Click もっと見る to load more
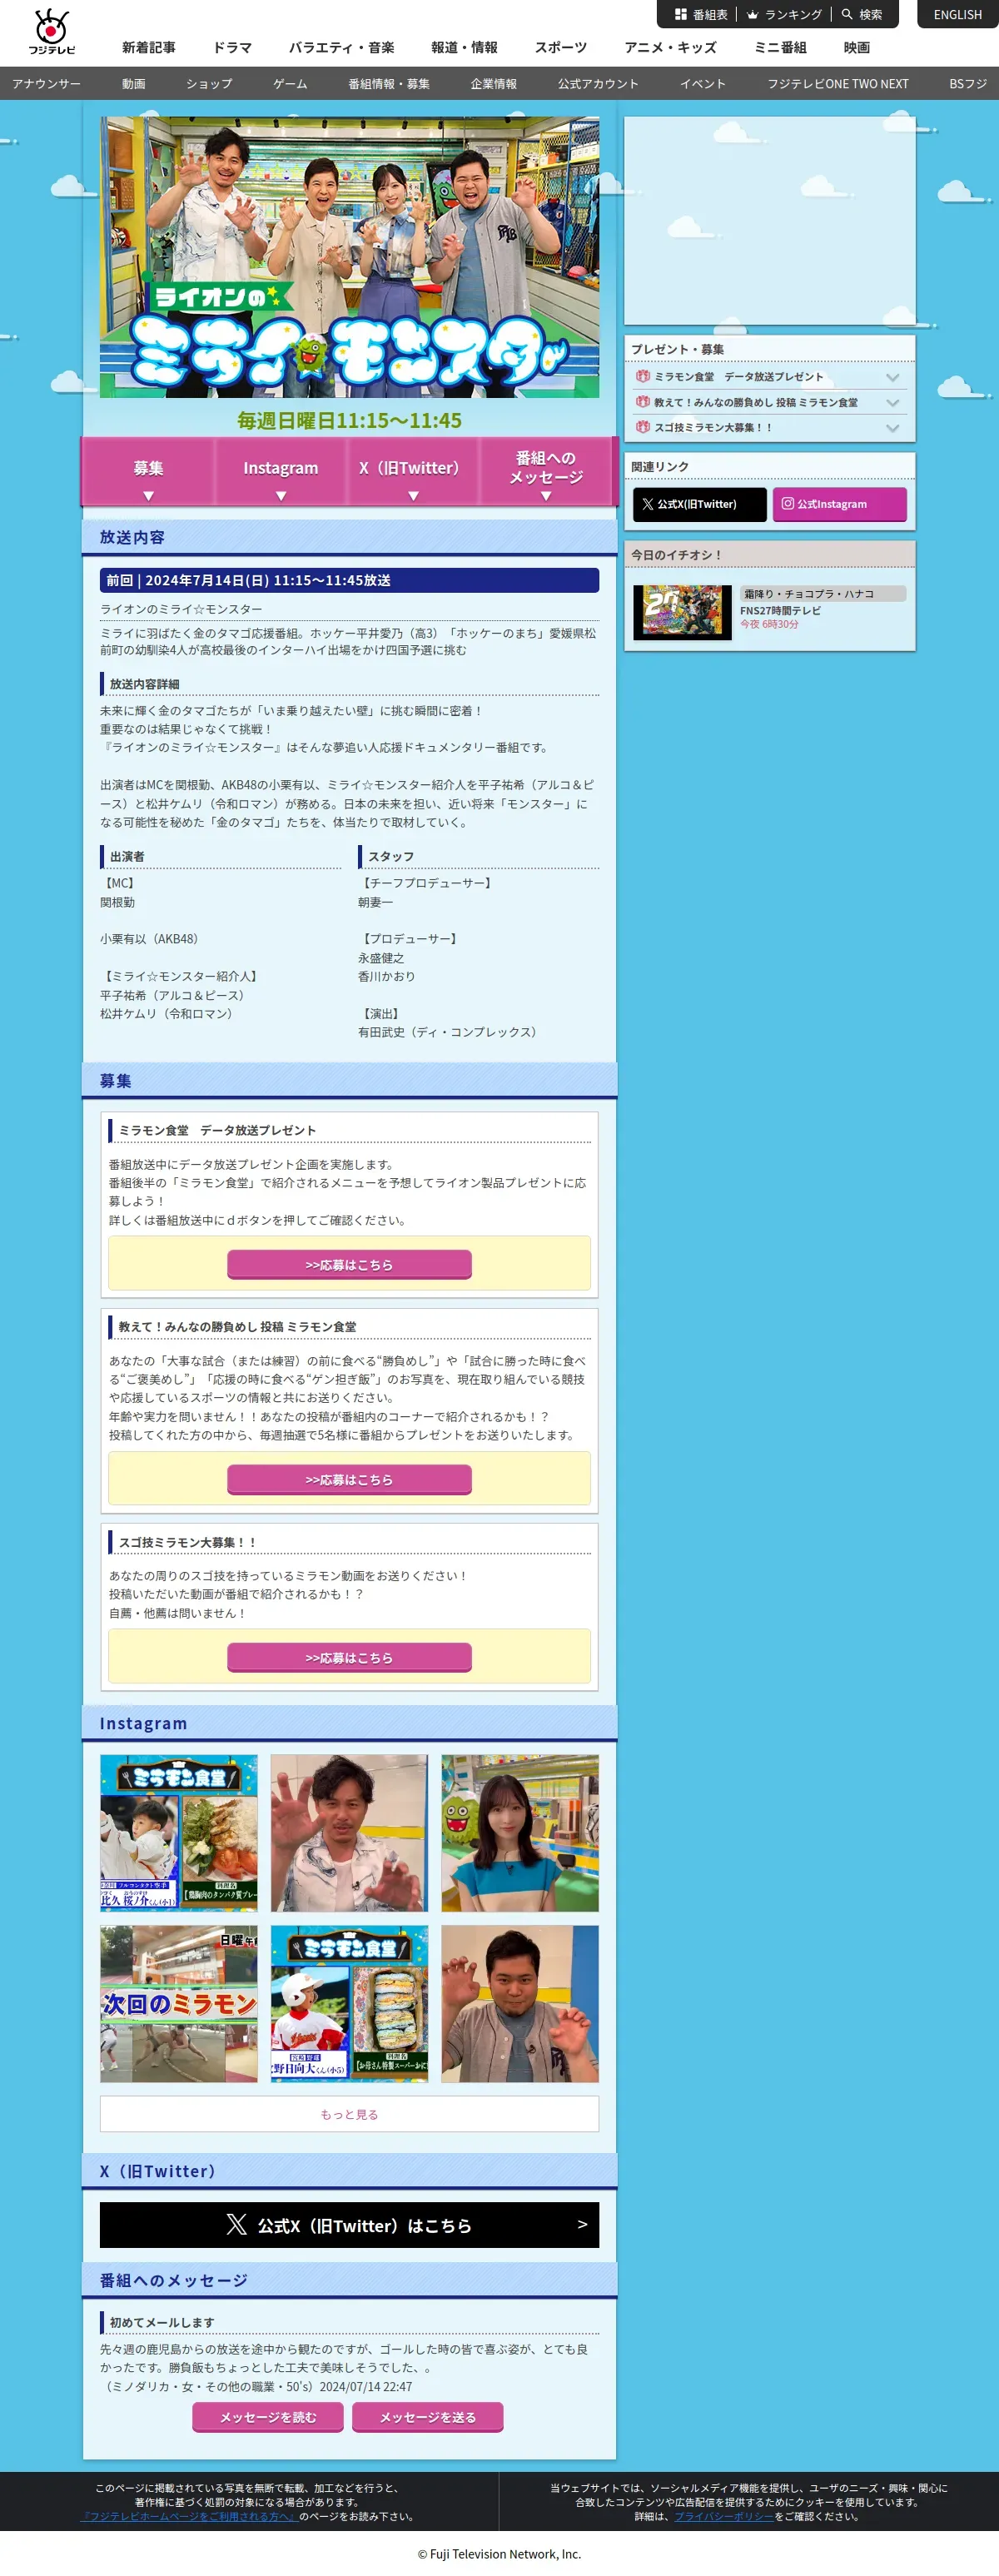 [x=349, y=2114]
